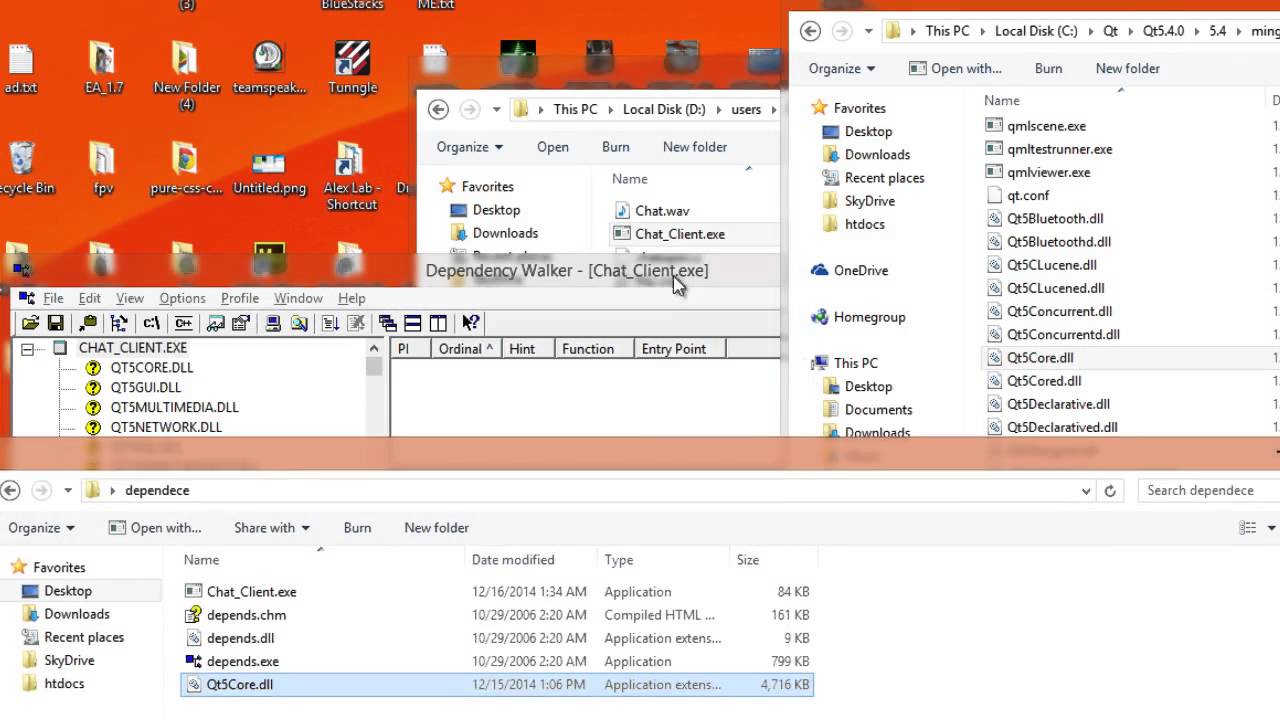Select Recycle Bin desktop icon
The height and width of the screenshot is (720, 1280).
22,168
